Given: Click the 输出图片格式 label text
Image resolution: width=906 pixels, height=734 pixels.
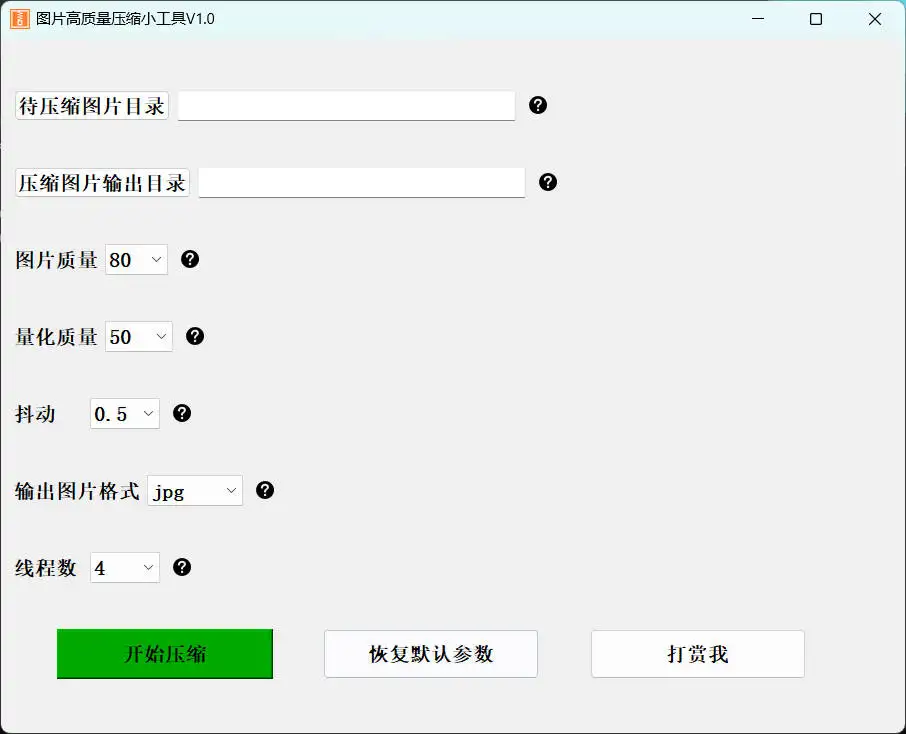Looking at the screenshot, I should (77, 491).
